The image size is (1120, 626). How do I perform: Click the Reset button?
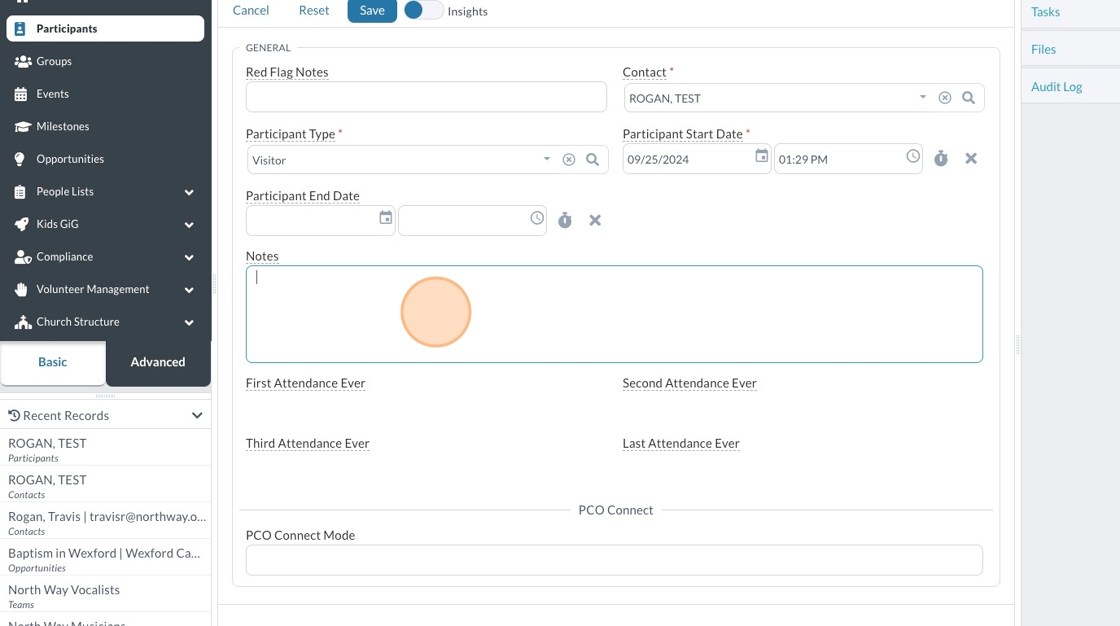coord(314,11)
